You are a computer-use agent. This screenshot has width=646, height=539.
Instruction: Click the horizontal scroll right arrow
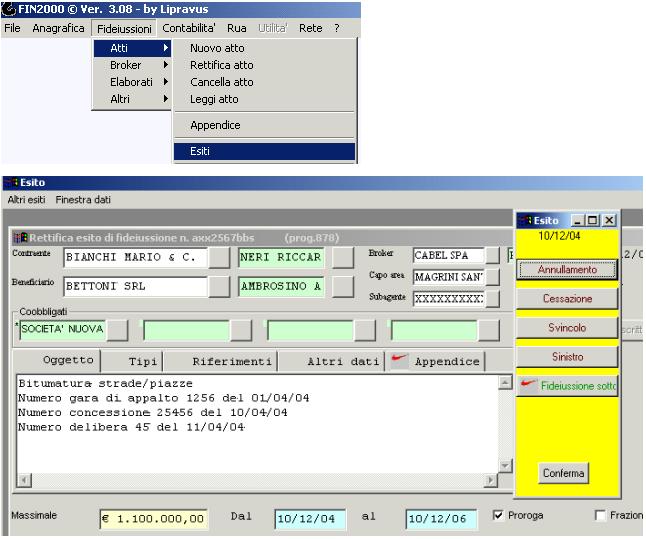[491, 480]
